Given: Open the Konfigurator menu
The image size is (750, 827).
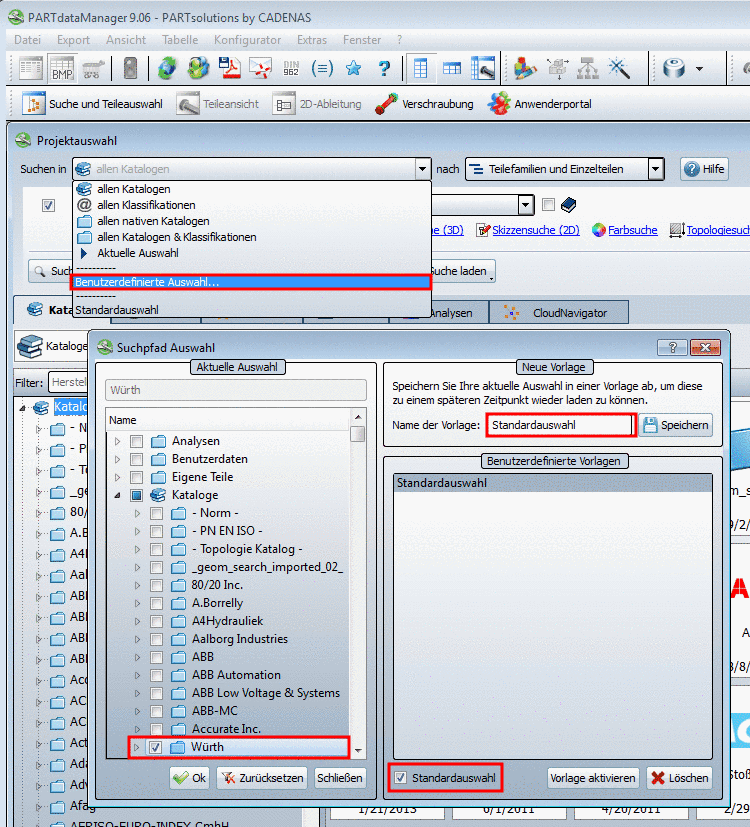Looking at the screenshot, I should tap(247, 40).
